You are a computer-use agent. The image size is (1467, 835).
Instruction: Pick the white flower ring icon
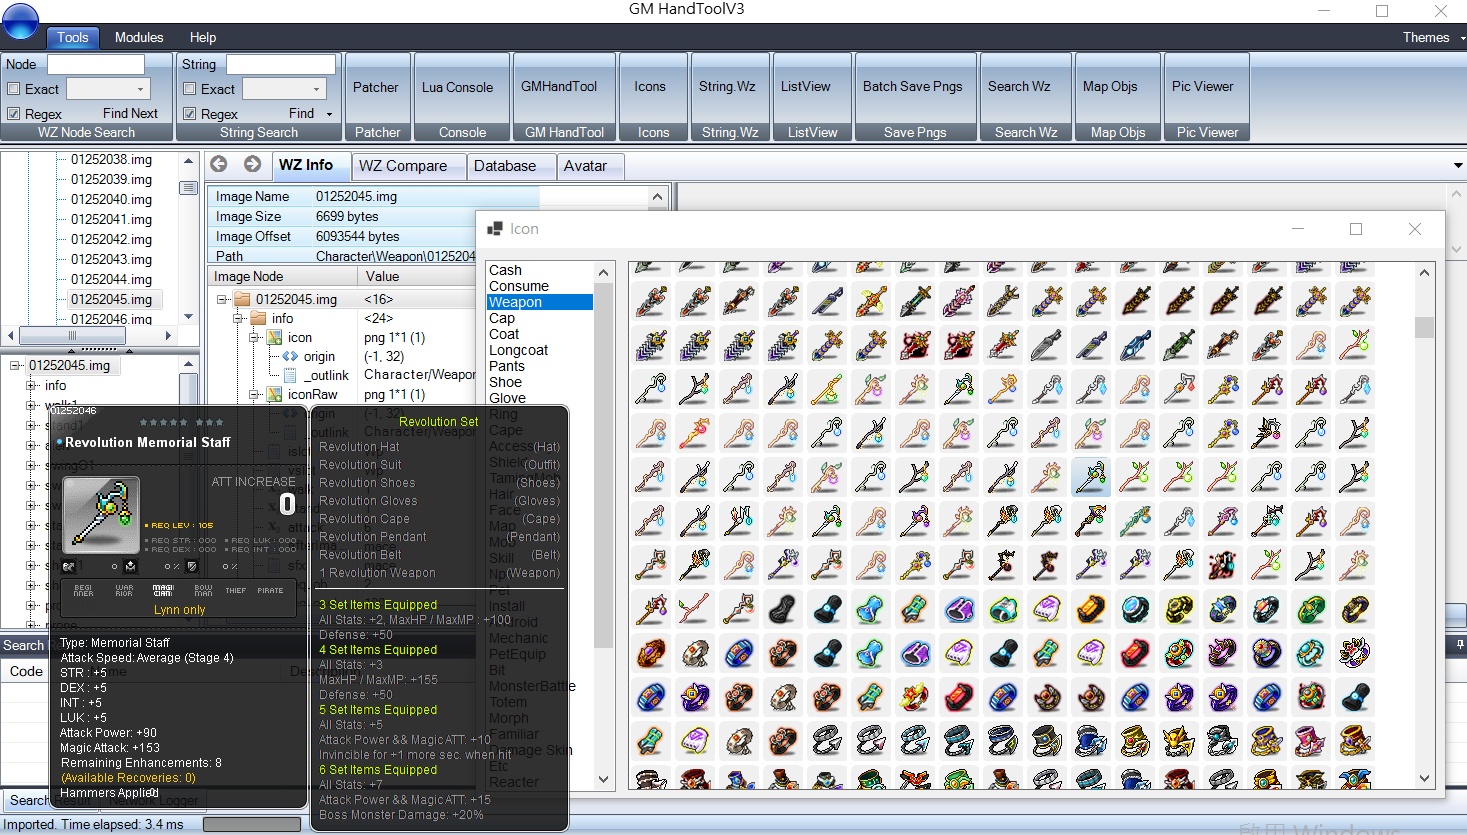pos(1354,652)
